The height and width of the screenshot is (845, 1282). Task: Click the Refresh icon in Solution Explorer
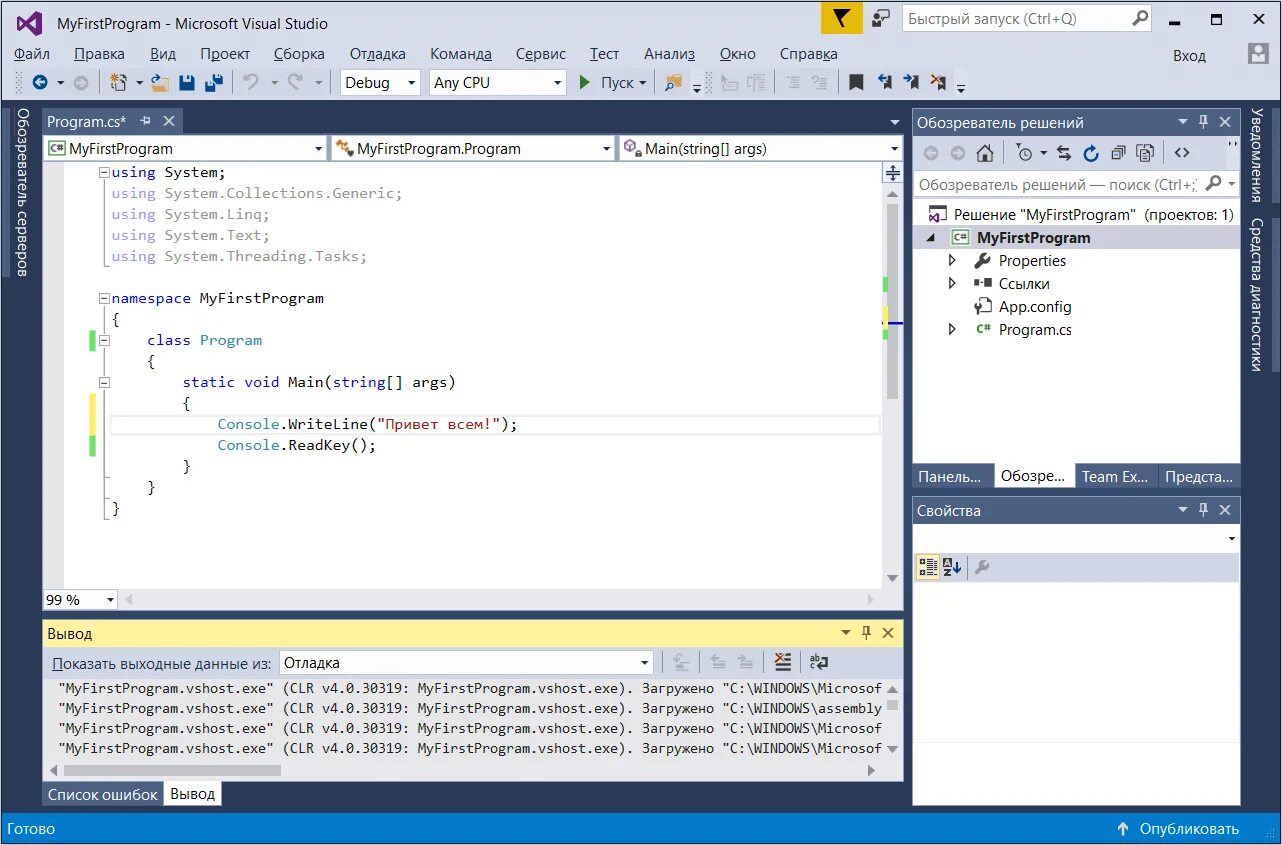1091,153
